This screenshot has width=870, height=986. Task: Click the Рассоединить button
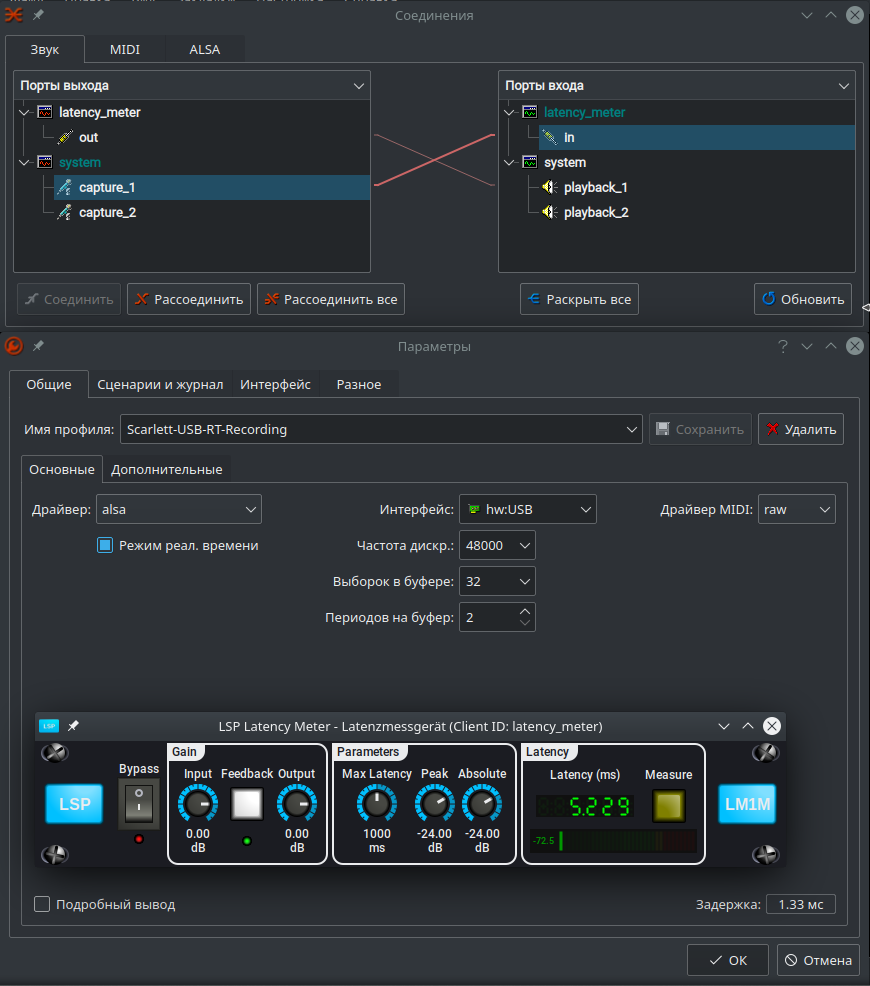click(x=189, y=299)
